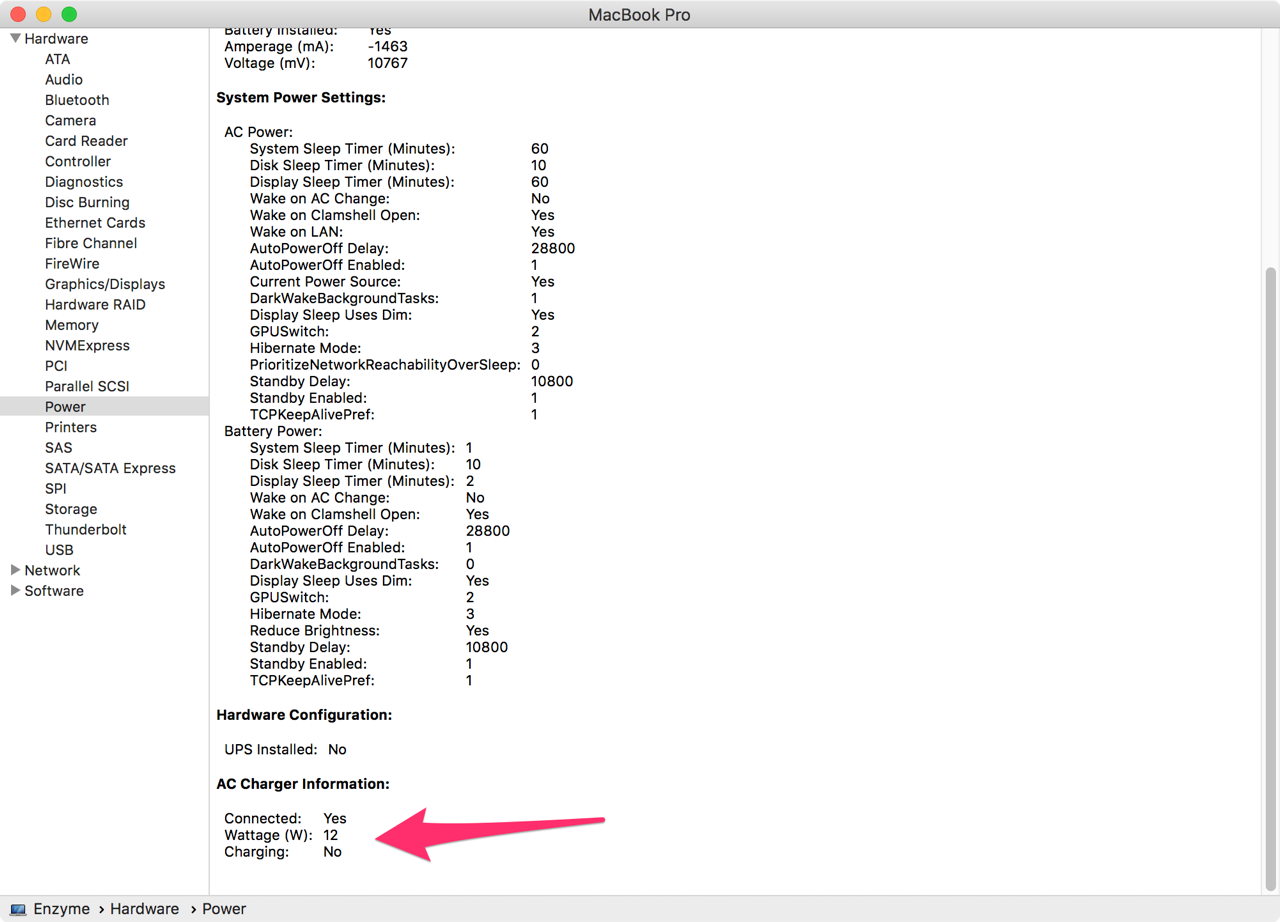
Task: Select FireWire in the sidebar
Action: [x=72, y=264]
